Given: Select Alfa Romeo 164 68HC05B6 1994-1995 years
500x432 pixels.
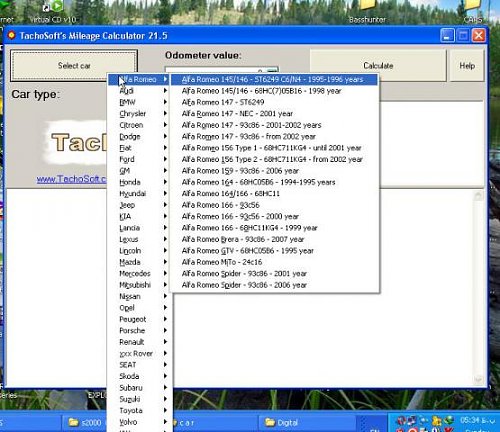Looking at the screenshot, I should pyautogui.click(x=274, y=182).
